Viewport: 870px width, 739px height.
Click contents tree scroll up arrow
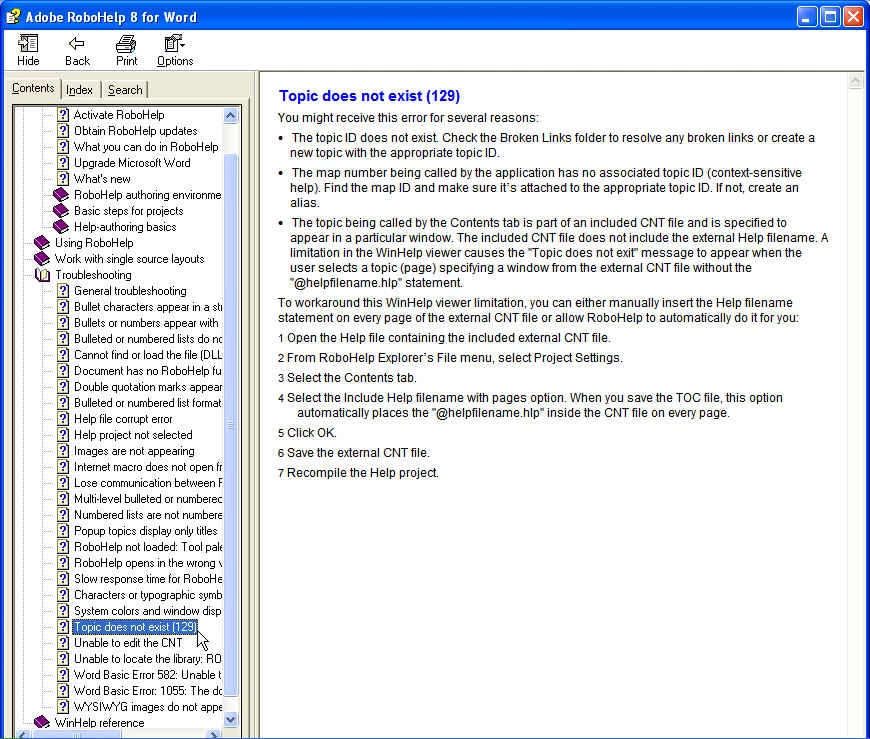click(x=230, y=115)
